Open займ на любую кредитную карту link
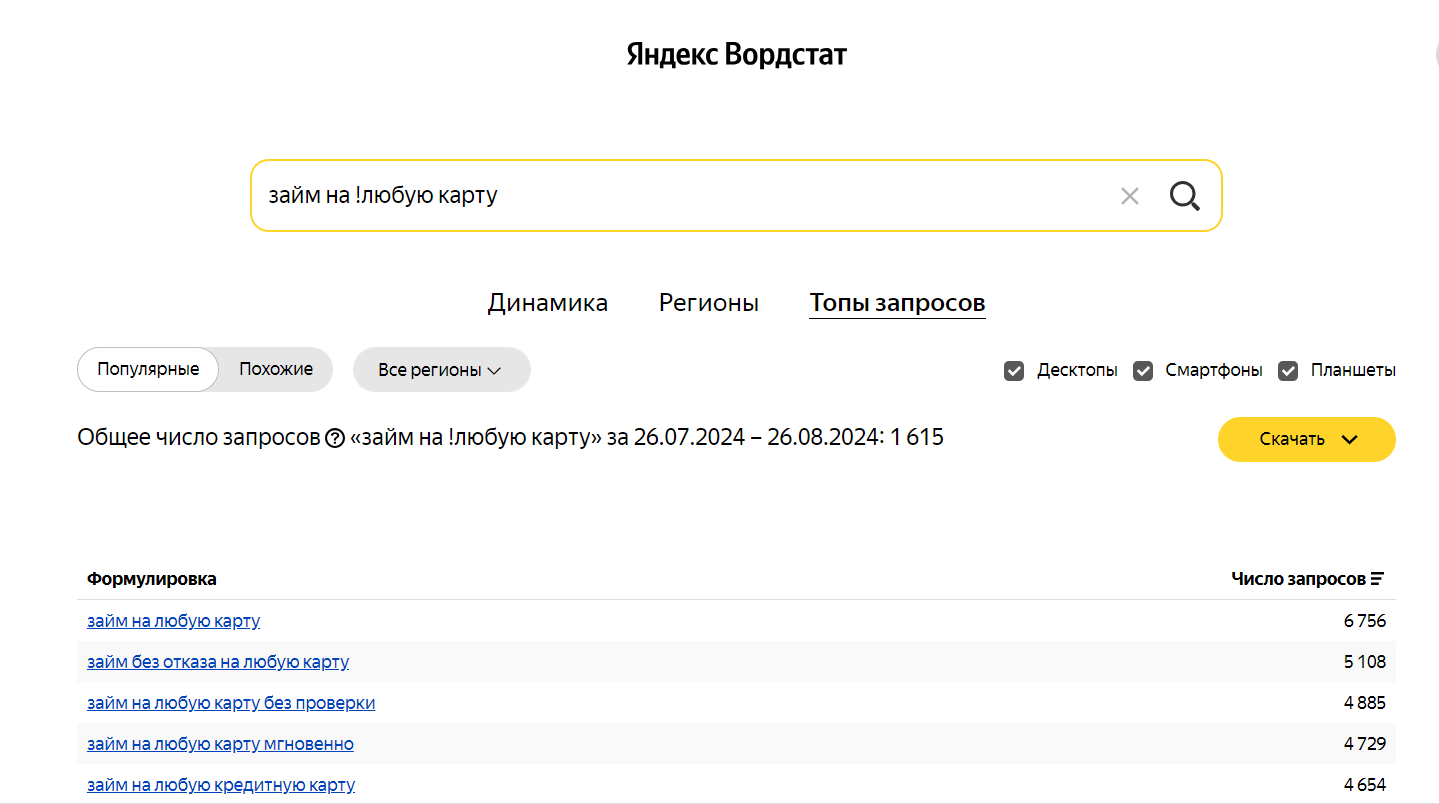1439x804 pixels. point(221,785)
